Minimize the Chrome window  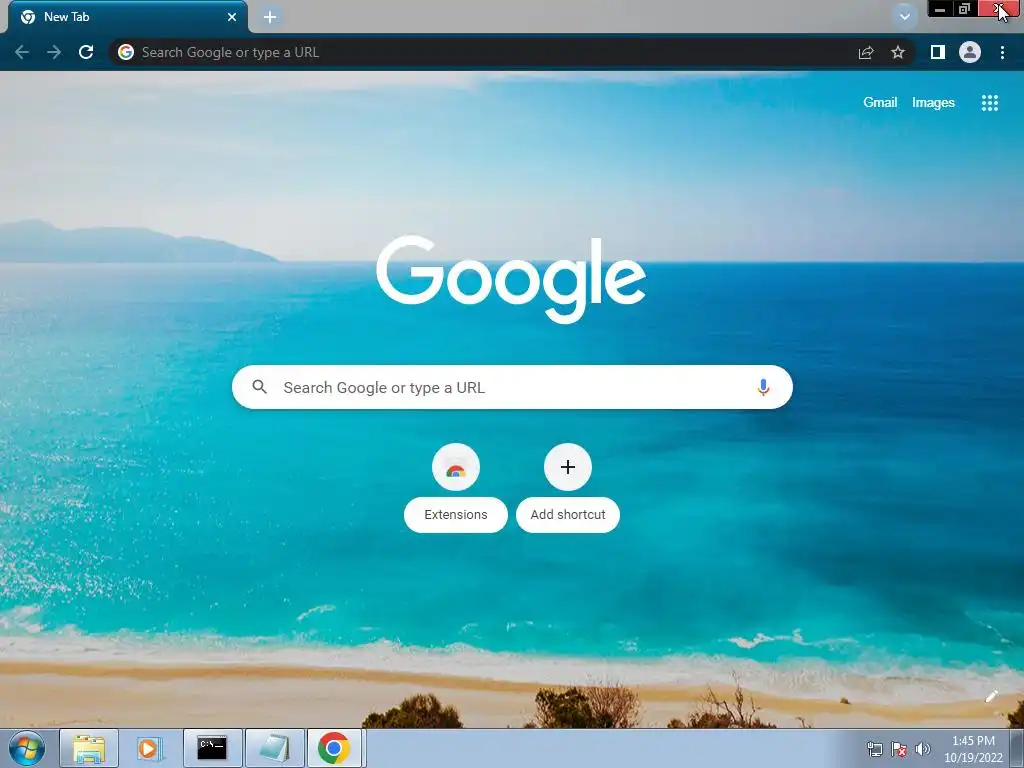(x=940, y=8)
